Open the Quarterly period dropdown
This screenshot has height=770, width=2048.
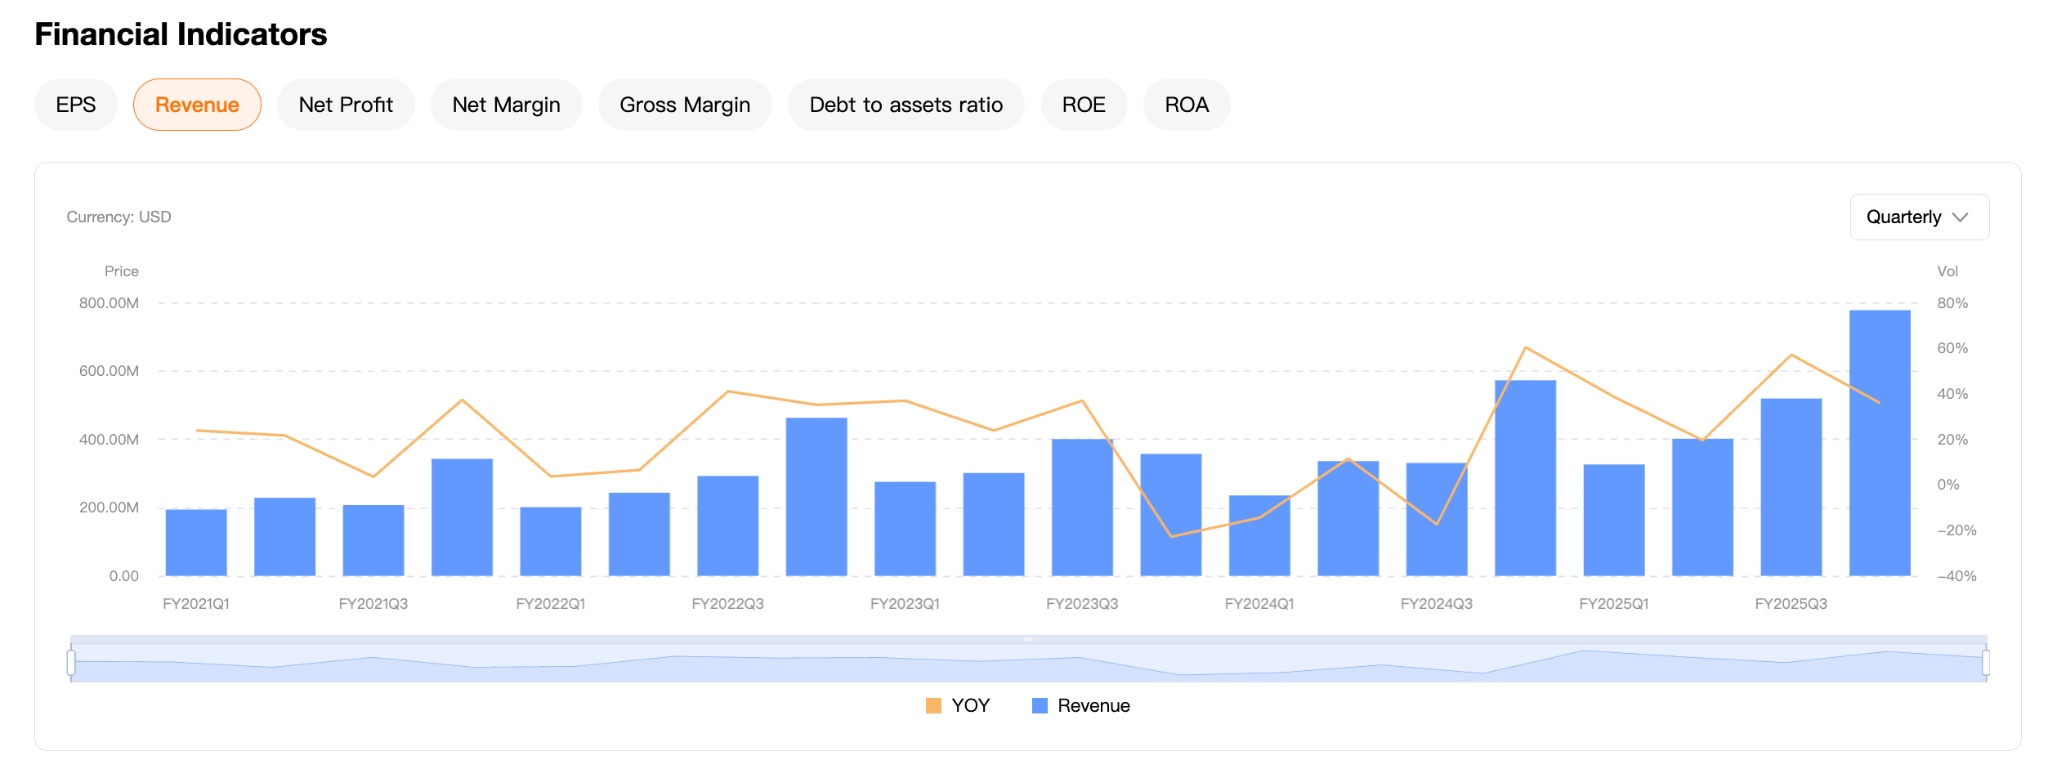(x=1904, y=217)
